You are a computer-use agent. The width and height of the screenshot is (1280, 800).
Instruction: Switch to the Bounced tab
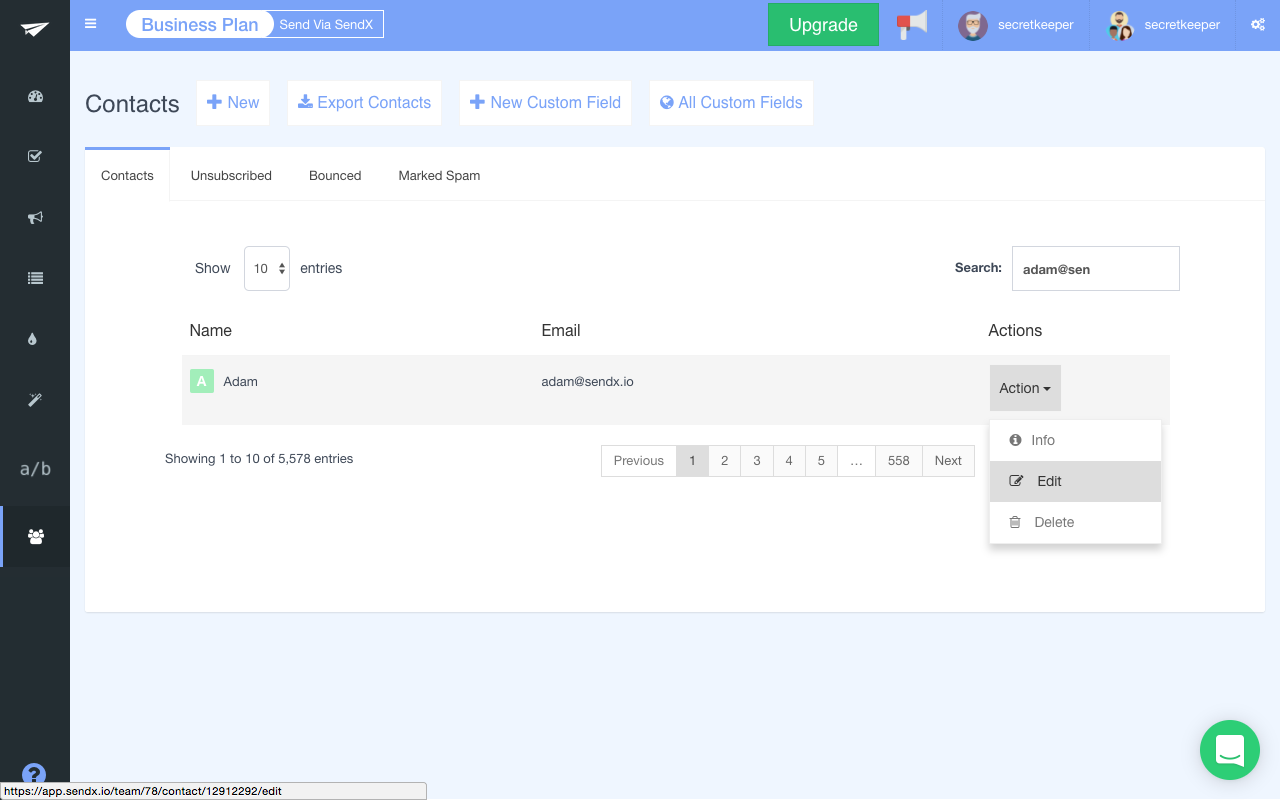point(335,175)
